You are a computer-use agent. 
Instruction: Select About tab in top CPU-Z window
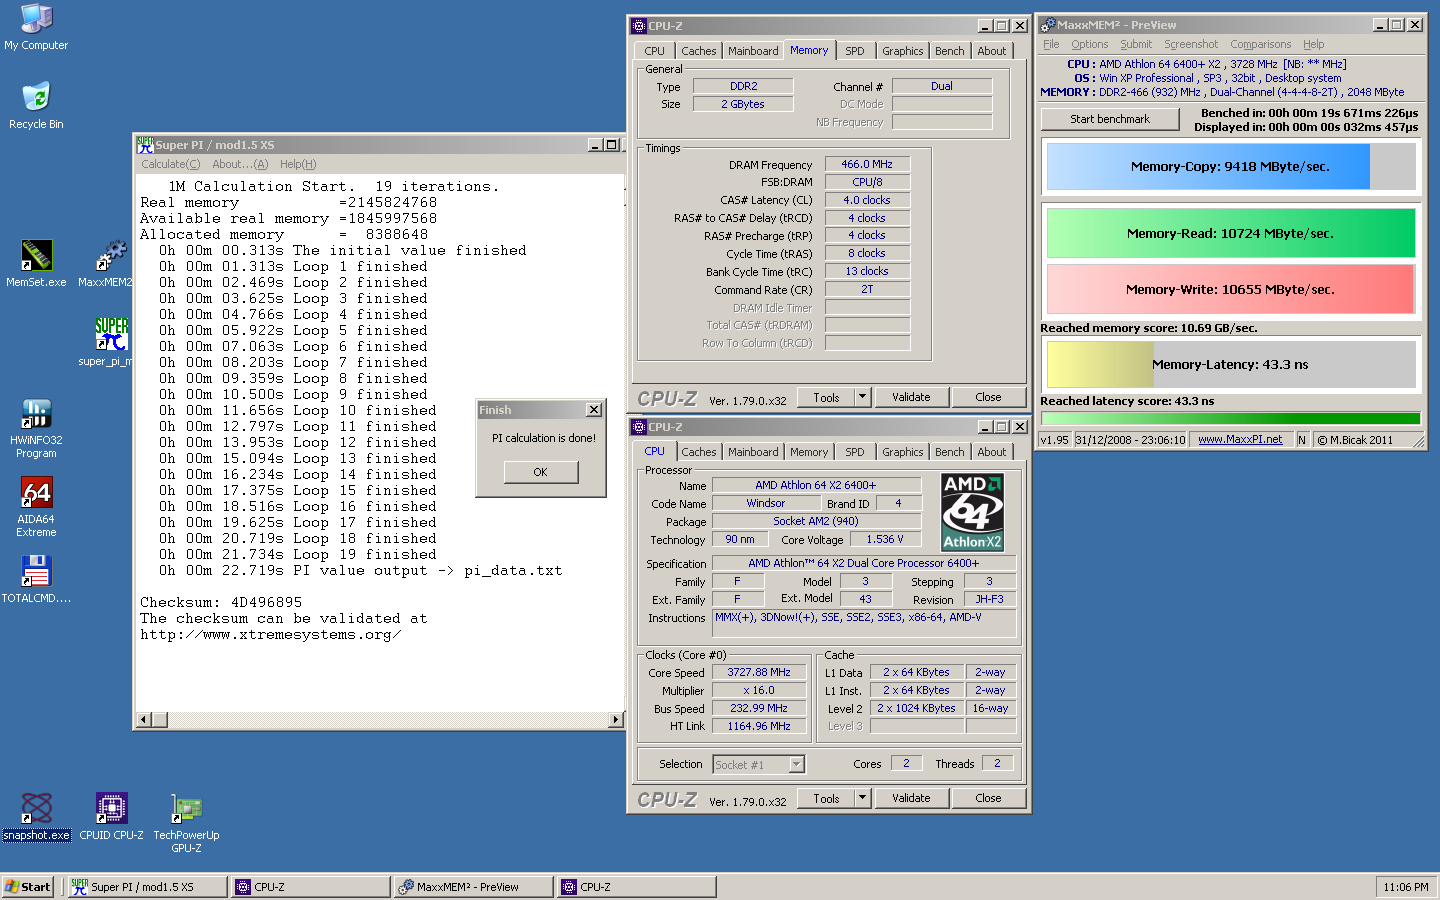pyautogui.click(x=992, y=51)
